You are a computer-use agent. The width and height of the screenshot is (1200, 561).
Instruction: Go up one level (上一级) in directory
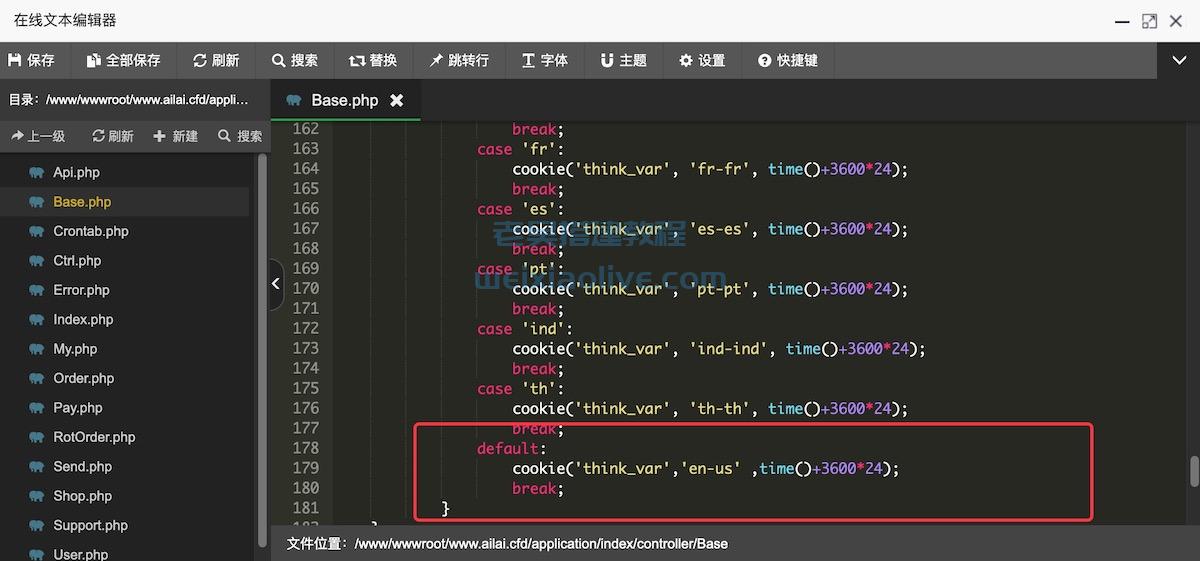[38, 136]
